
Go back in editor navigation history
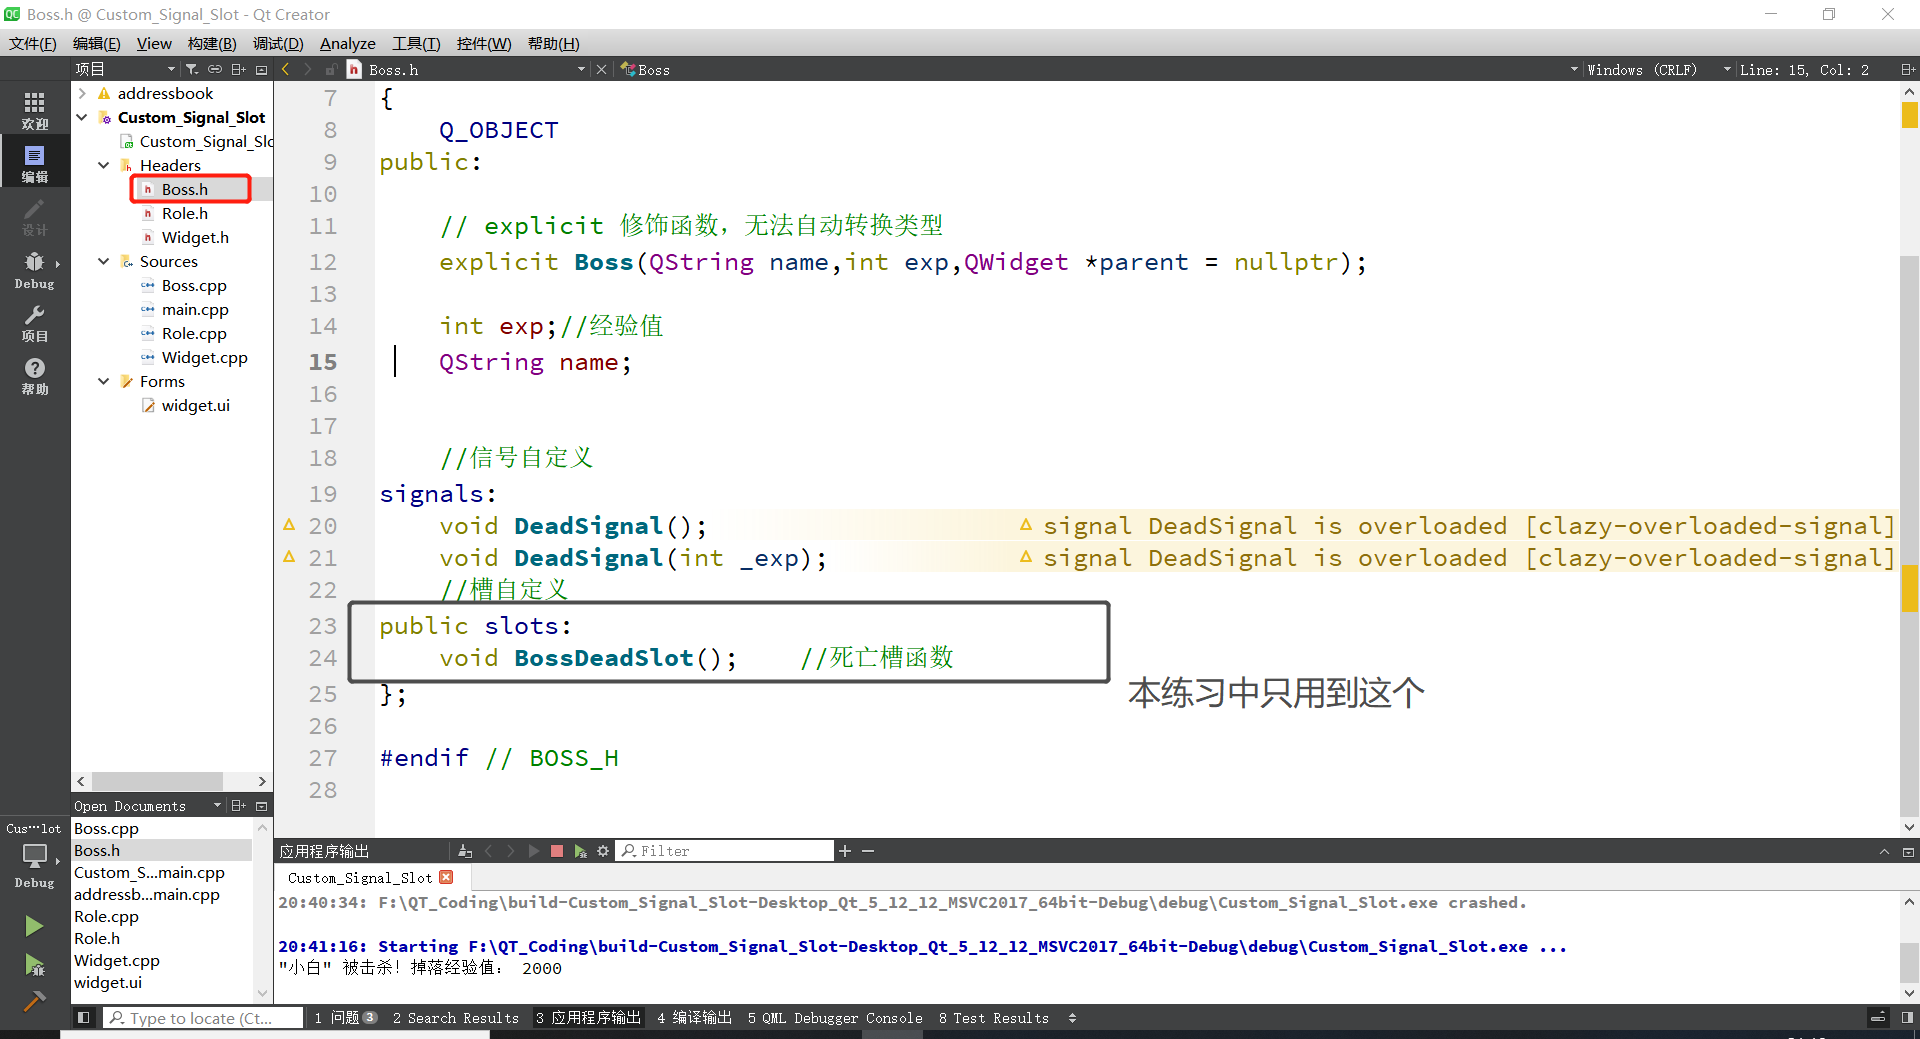[x=286, y=69]
